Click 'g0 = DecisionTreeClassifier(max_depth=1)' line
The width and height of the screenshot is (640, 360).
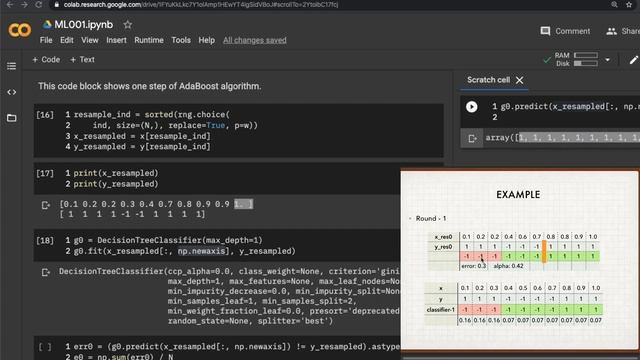tap(168, 240)
